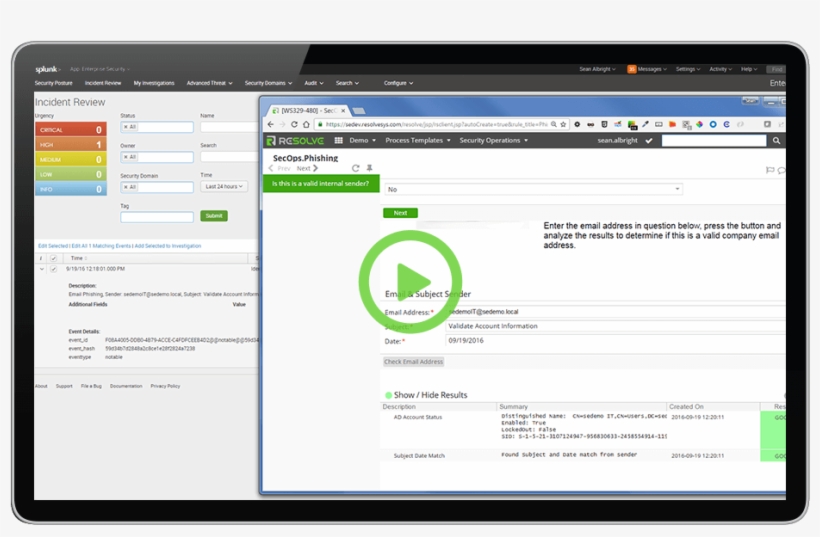The width and height of the screenshot is (820, 537).
Task: Click the Email Address field
Action: (x=616, y=312)
